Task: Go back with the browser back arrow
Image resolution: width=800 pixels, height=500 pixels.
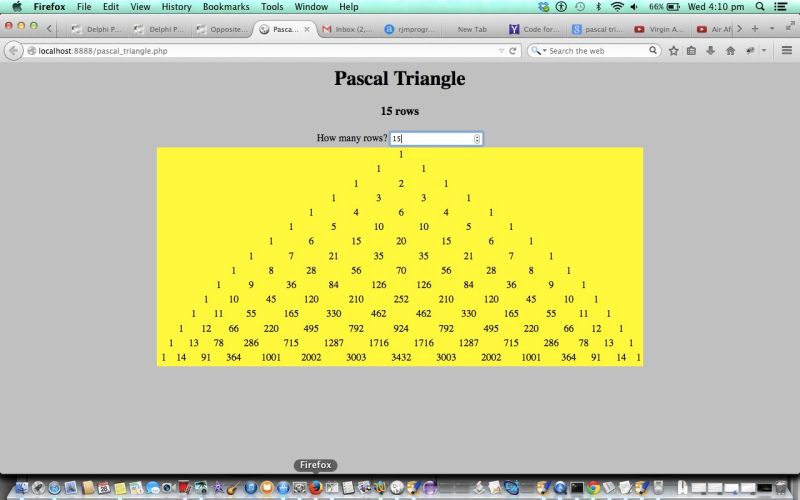Action: pyautogui.click(x=14, y=51)
